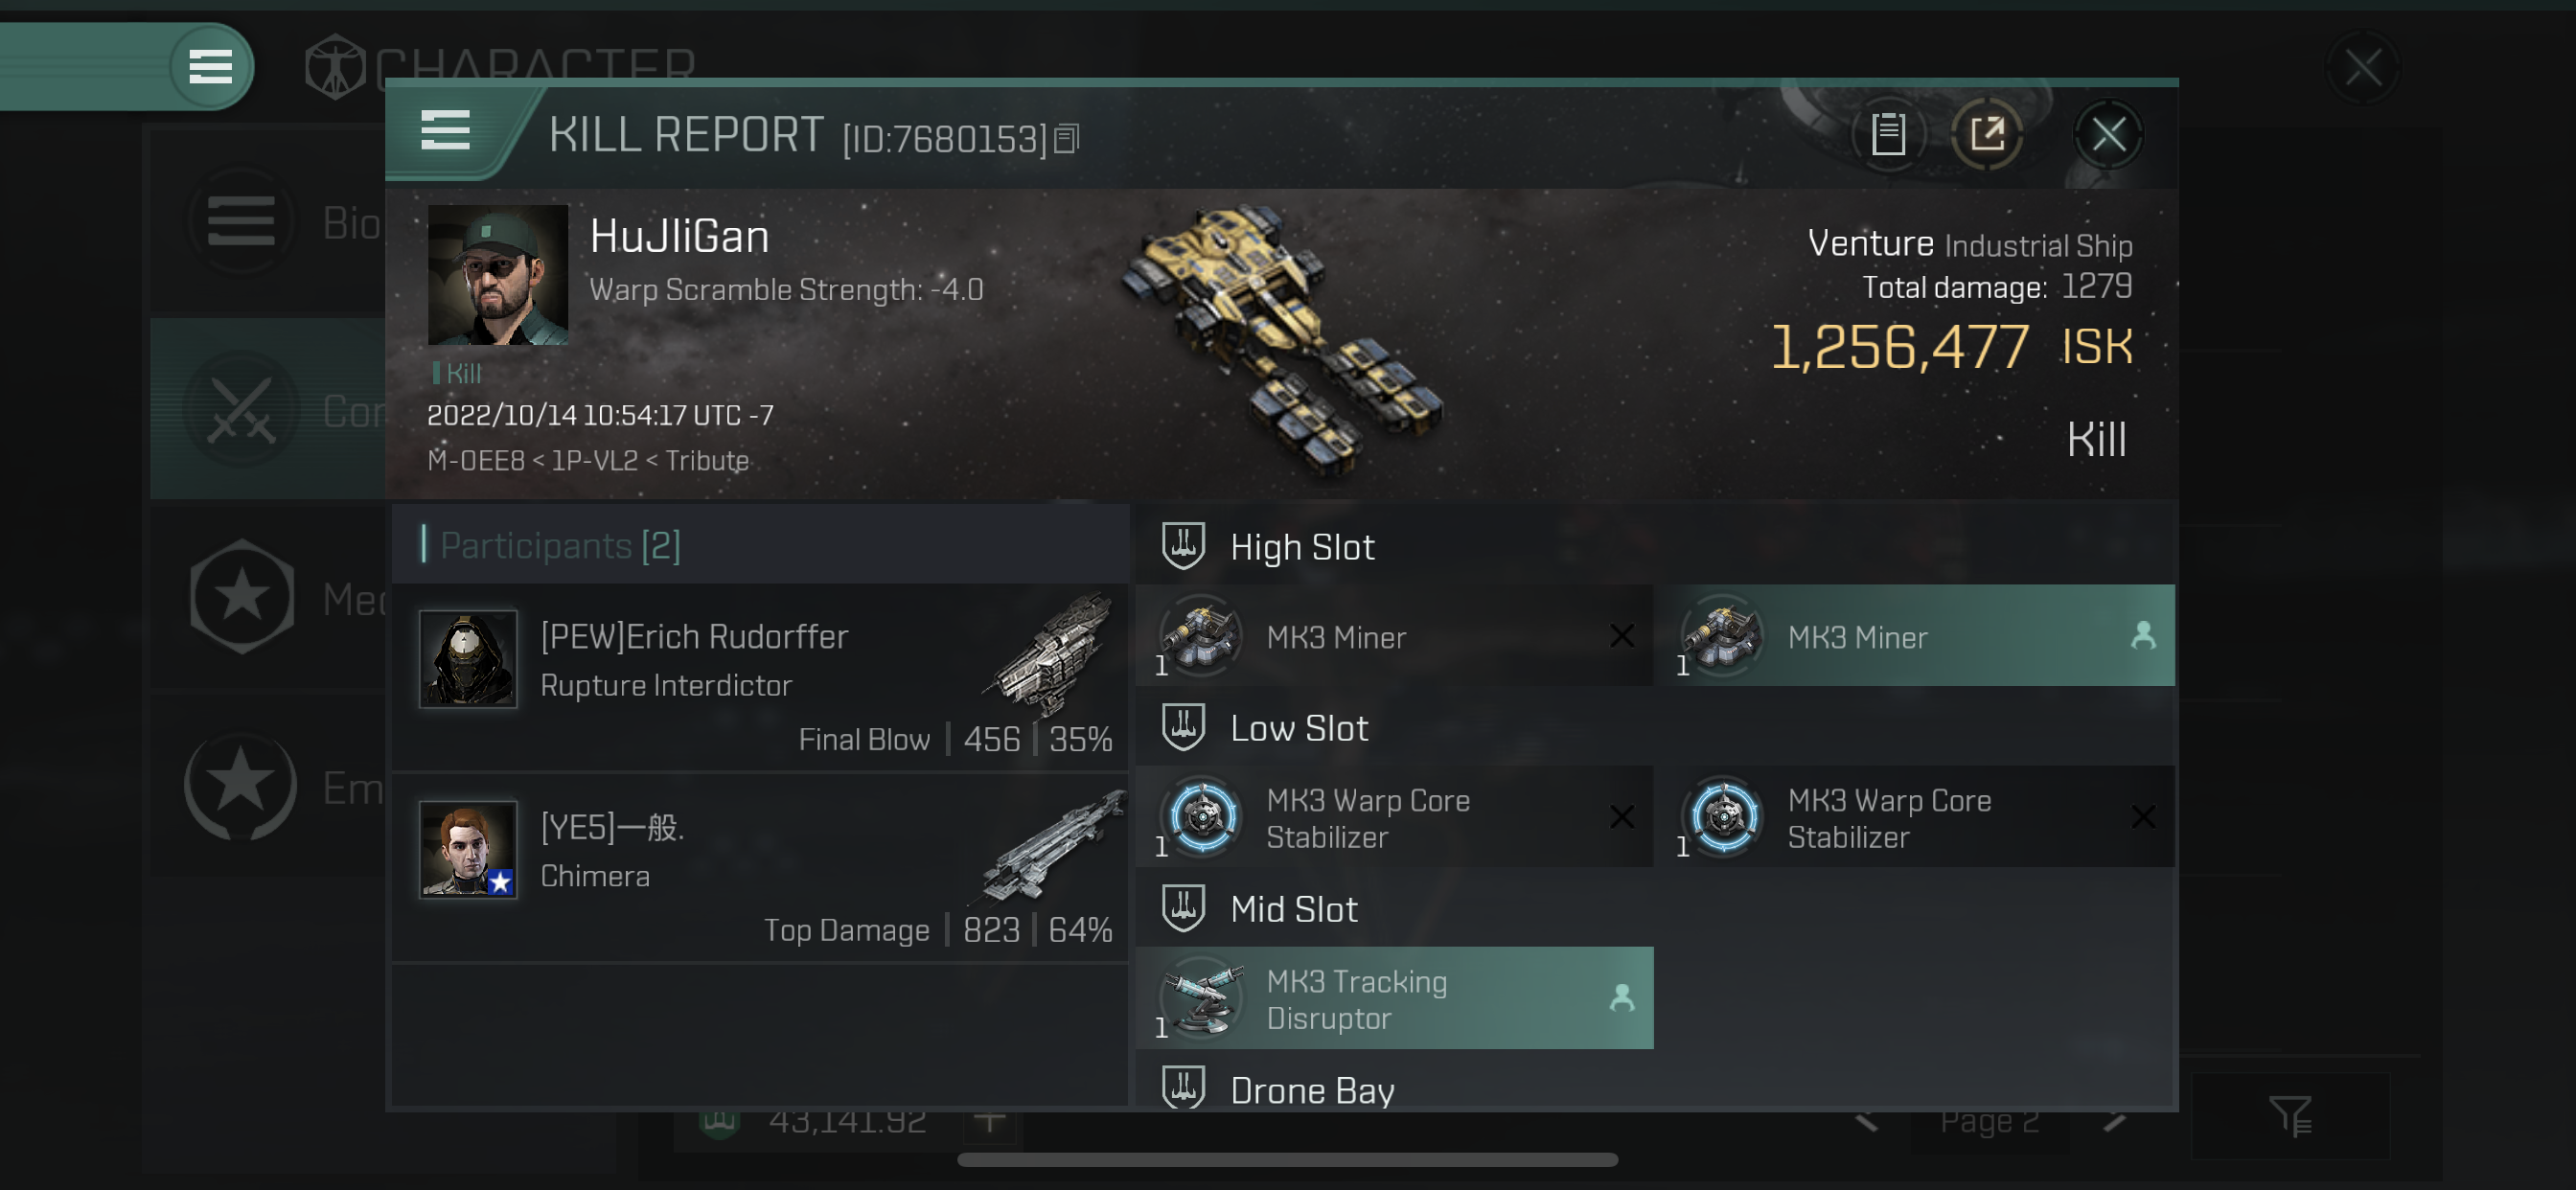
Task: Click the Kill Report export icon
Action: point(1988,135)
